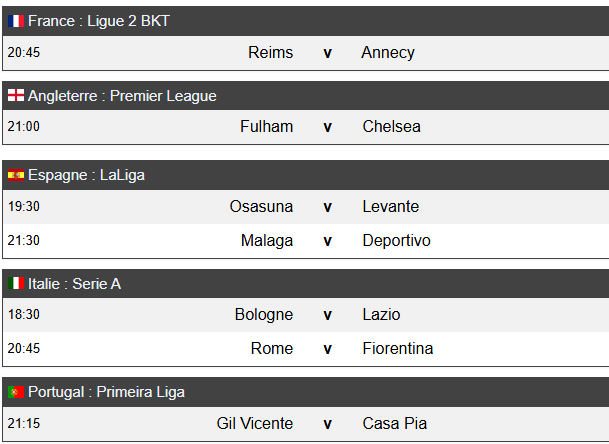Open the Italie : Serie A header
This screenshot has height=444, width=609.
coord(306,284)
